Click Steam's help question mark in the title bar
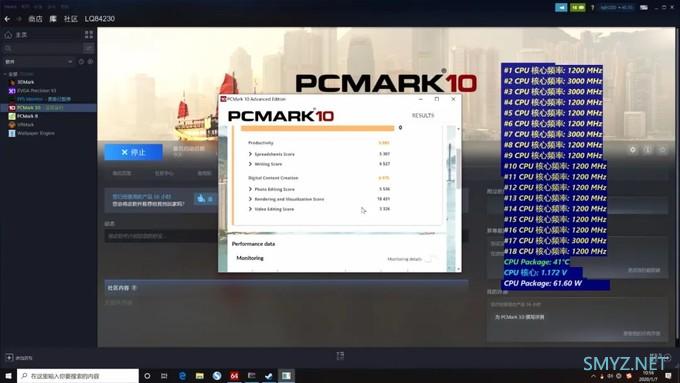This screenshot has height=383, width=680. [x=593, y=7]
